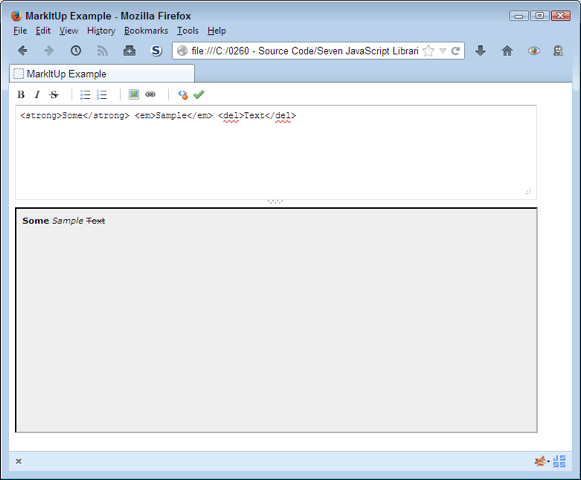
Task: Click the JS/SS status bar icon
Action: [x=559, y=461]
